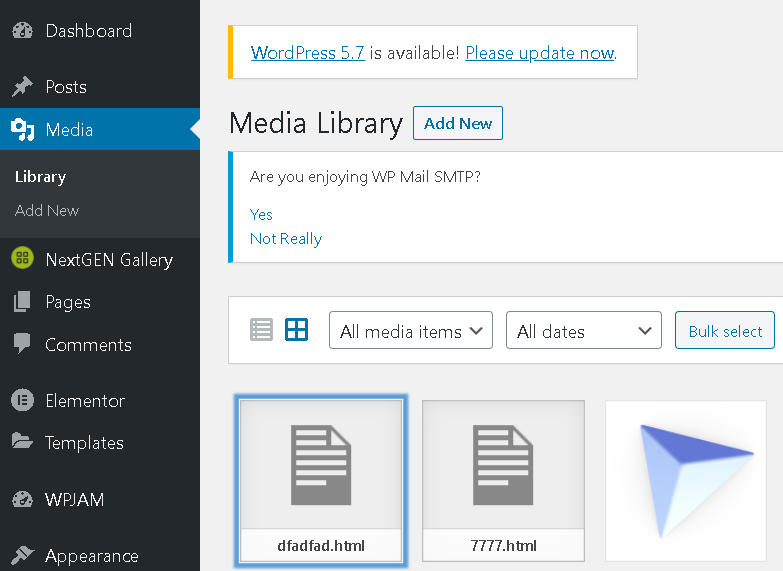This screenshot has width=783, height=571.
Task: Switch to grid view icon
Action: (x=297, y=330)
